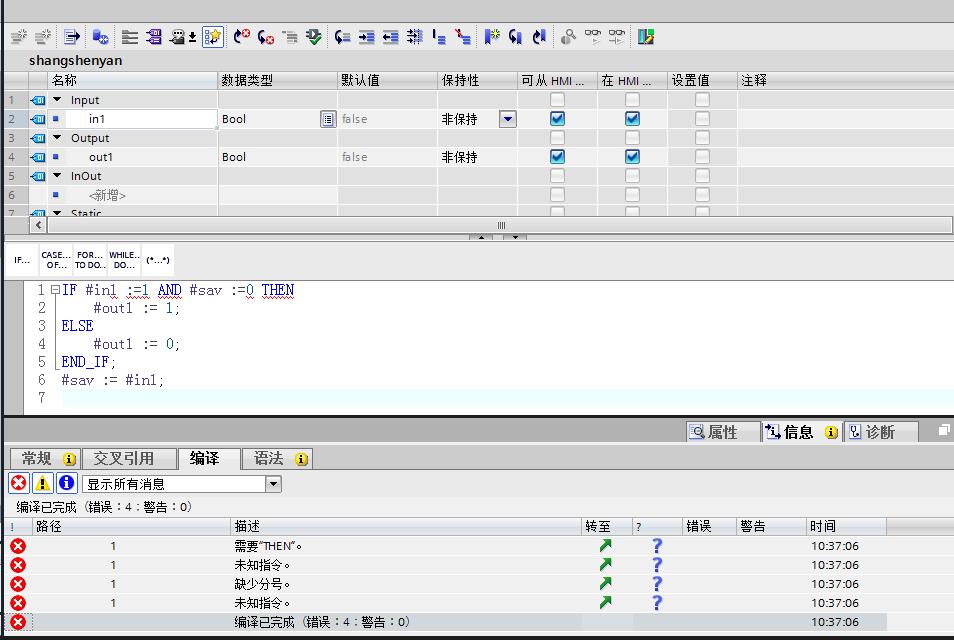The image size is (954, 640).
Task: Insert a (*...*) comment block
Action: (158, 260)
